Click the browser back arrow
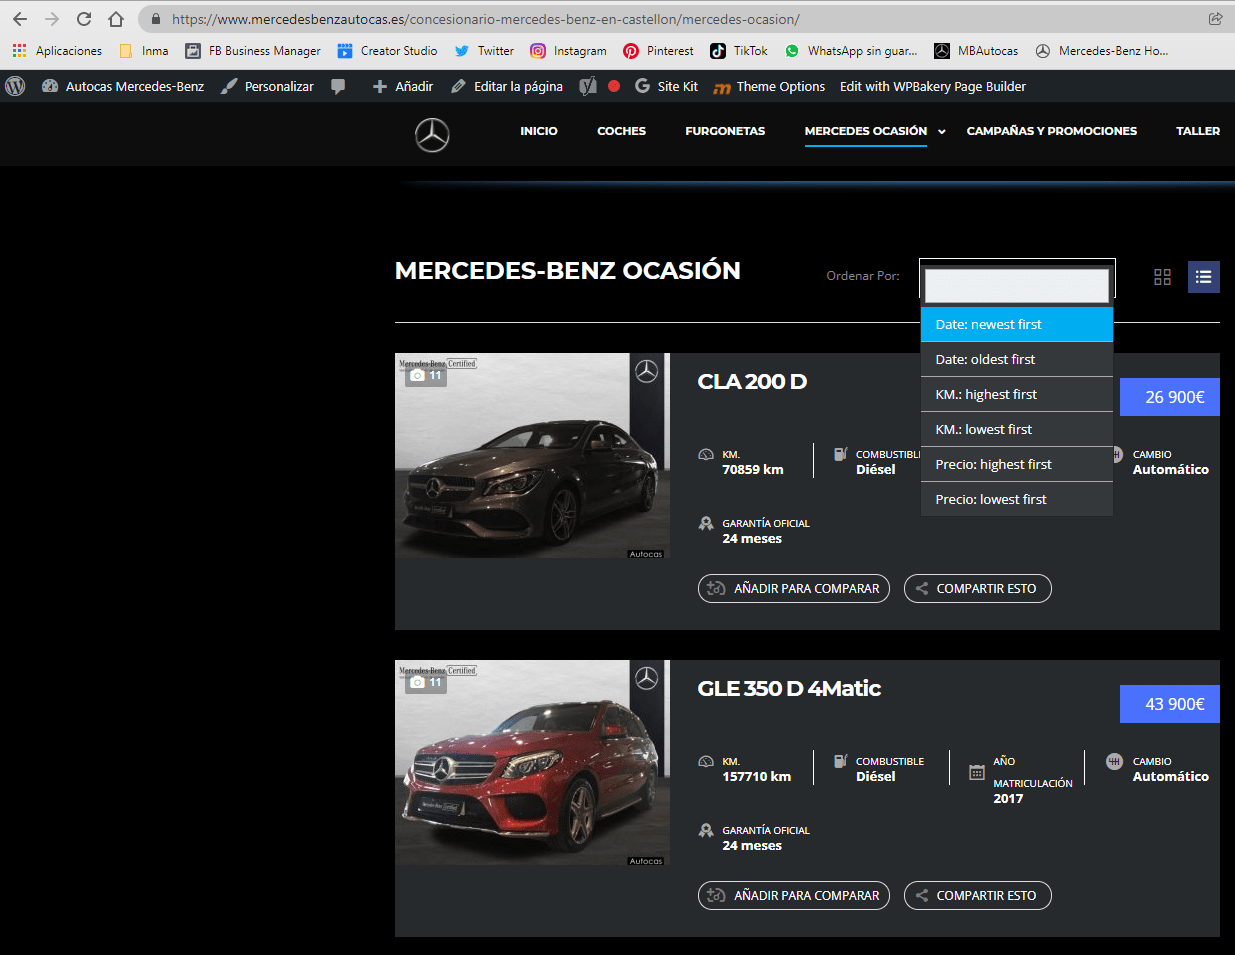This screenshot has height=955, width=1235. click(20, 19)
